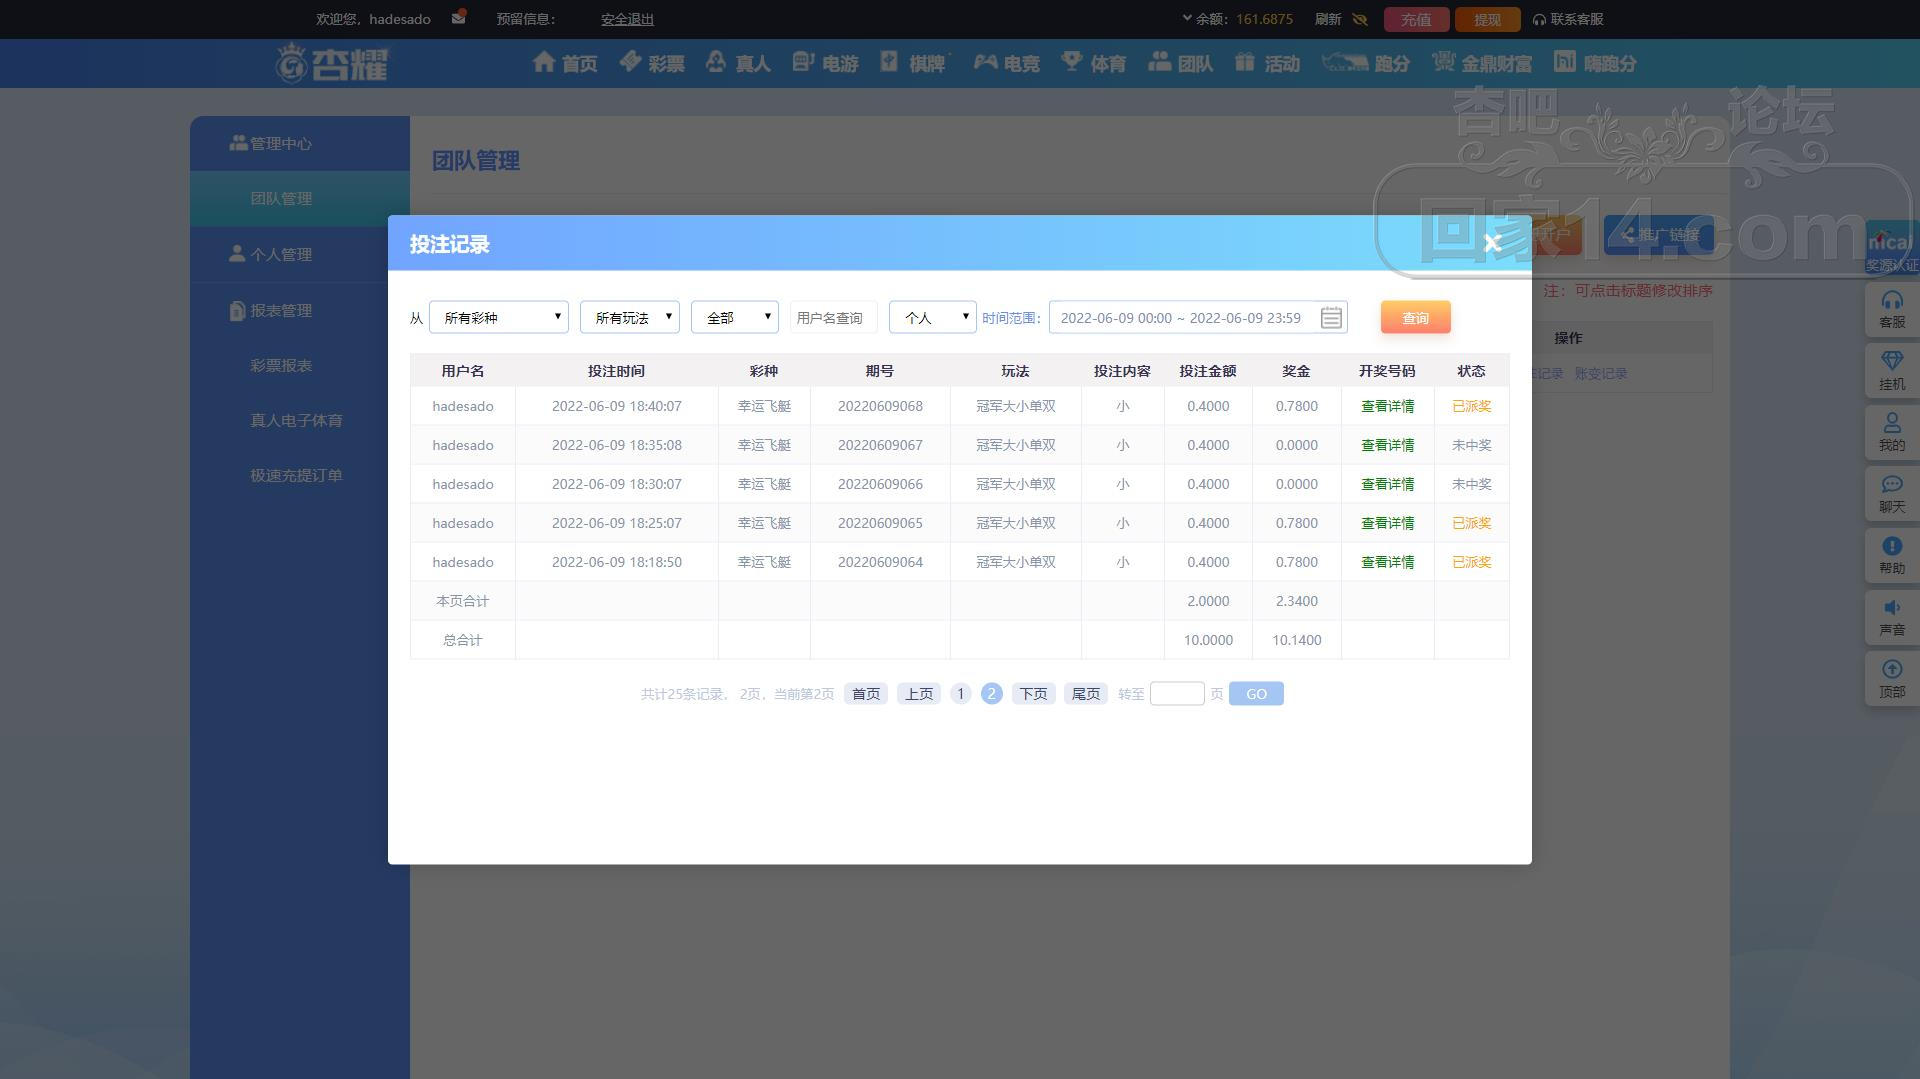
Task: Select 团队管理 in the sidebar
Action: click(x=300, y=198)
